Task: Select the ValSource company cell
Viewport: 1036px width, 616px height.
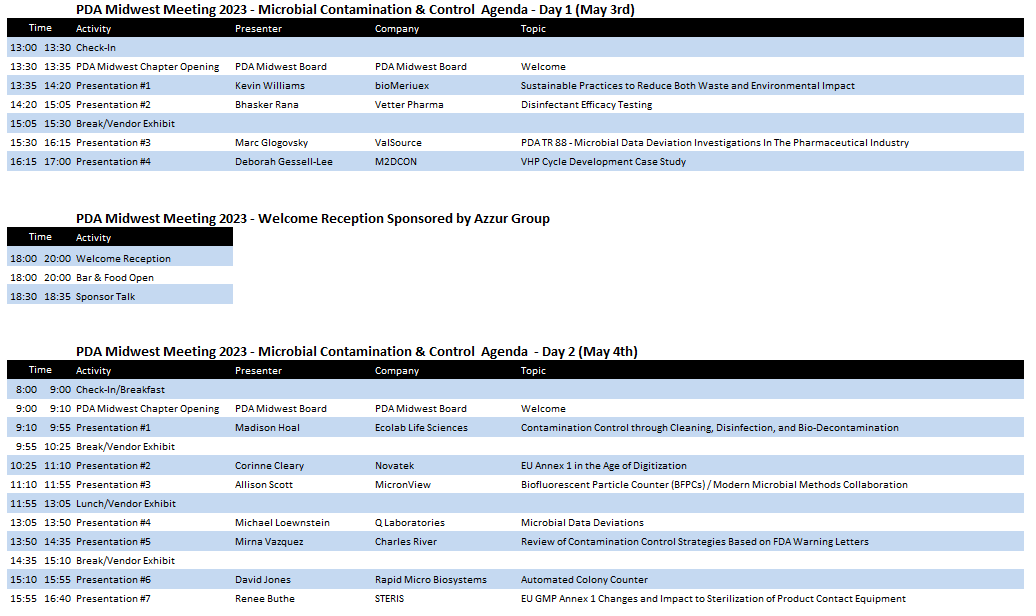Action: [398, 143]
